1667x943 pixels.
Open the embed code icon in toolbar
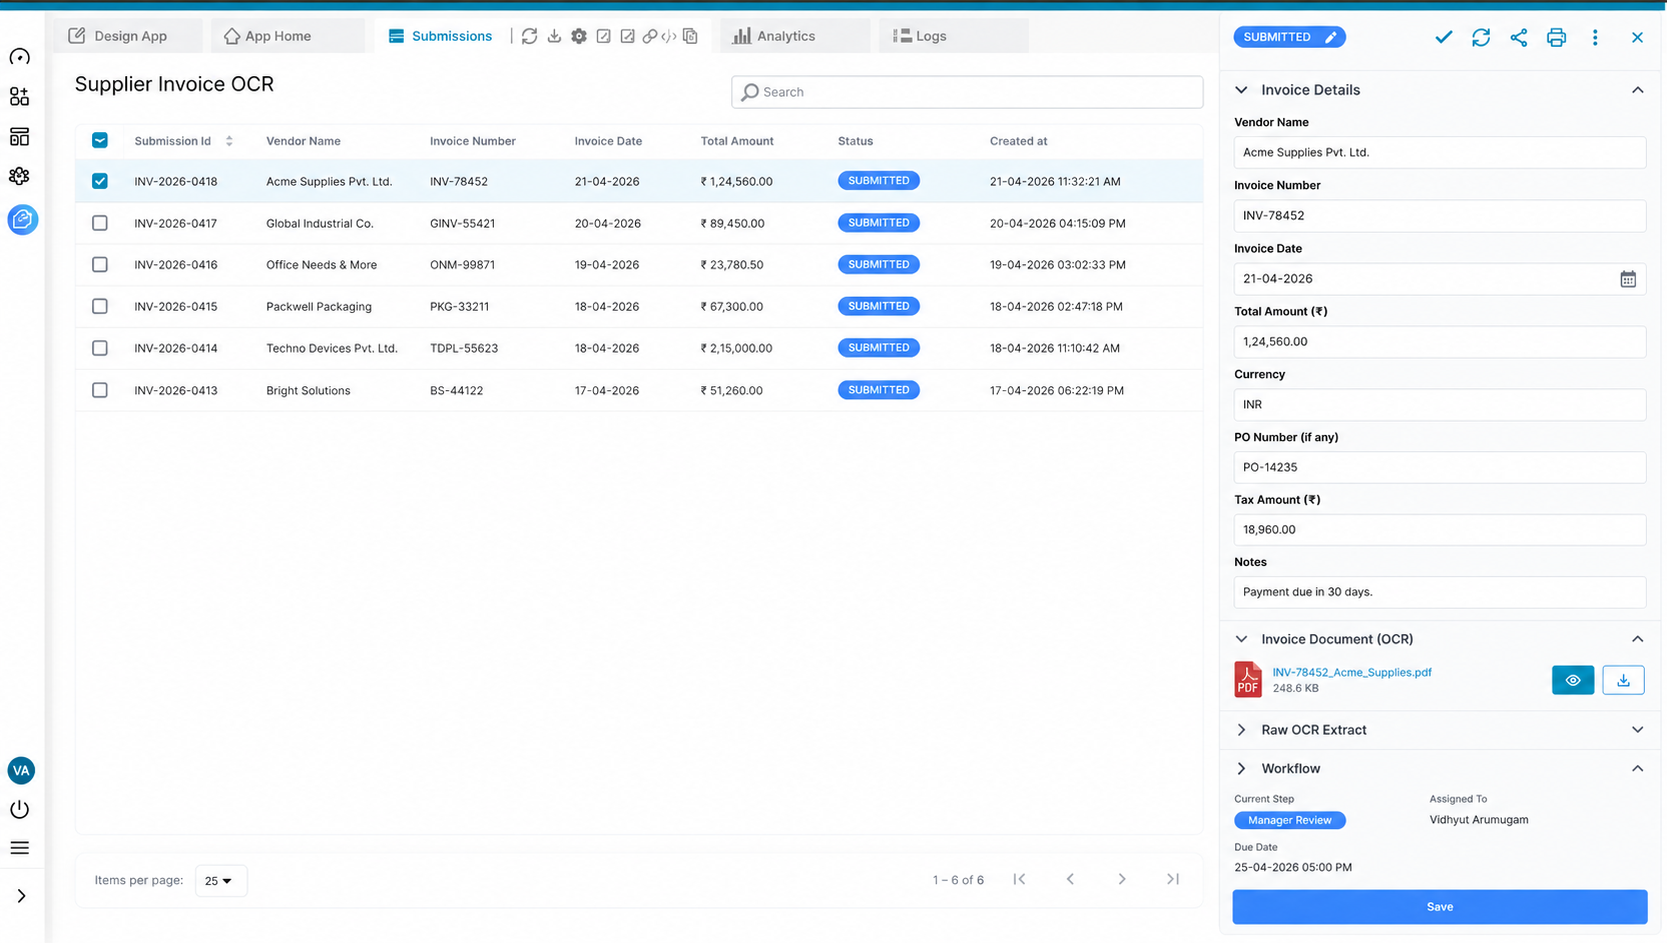tap(669, 36)
